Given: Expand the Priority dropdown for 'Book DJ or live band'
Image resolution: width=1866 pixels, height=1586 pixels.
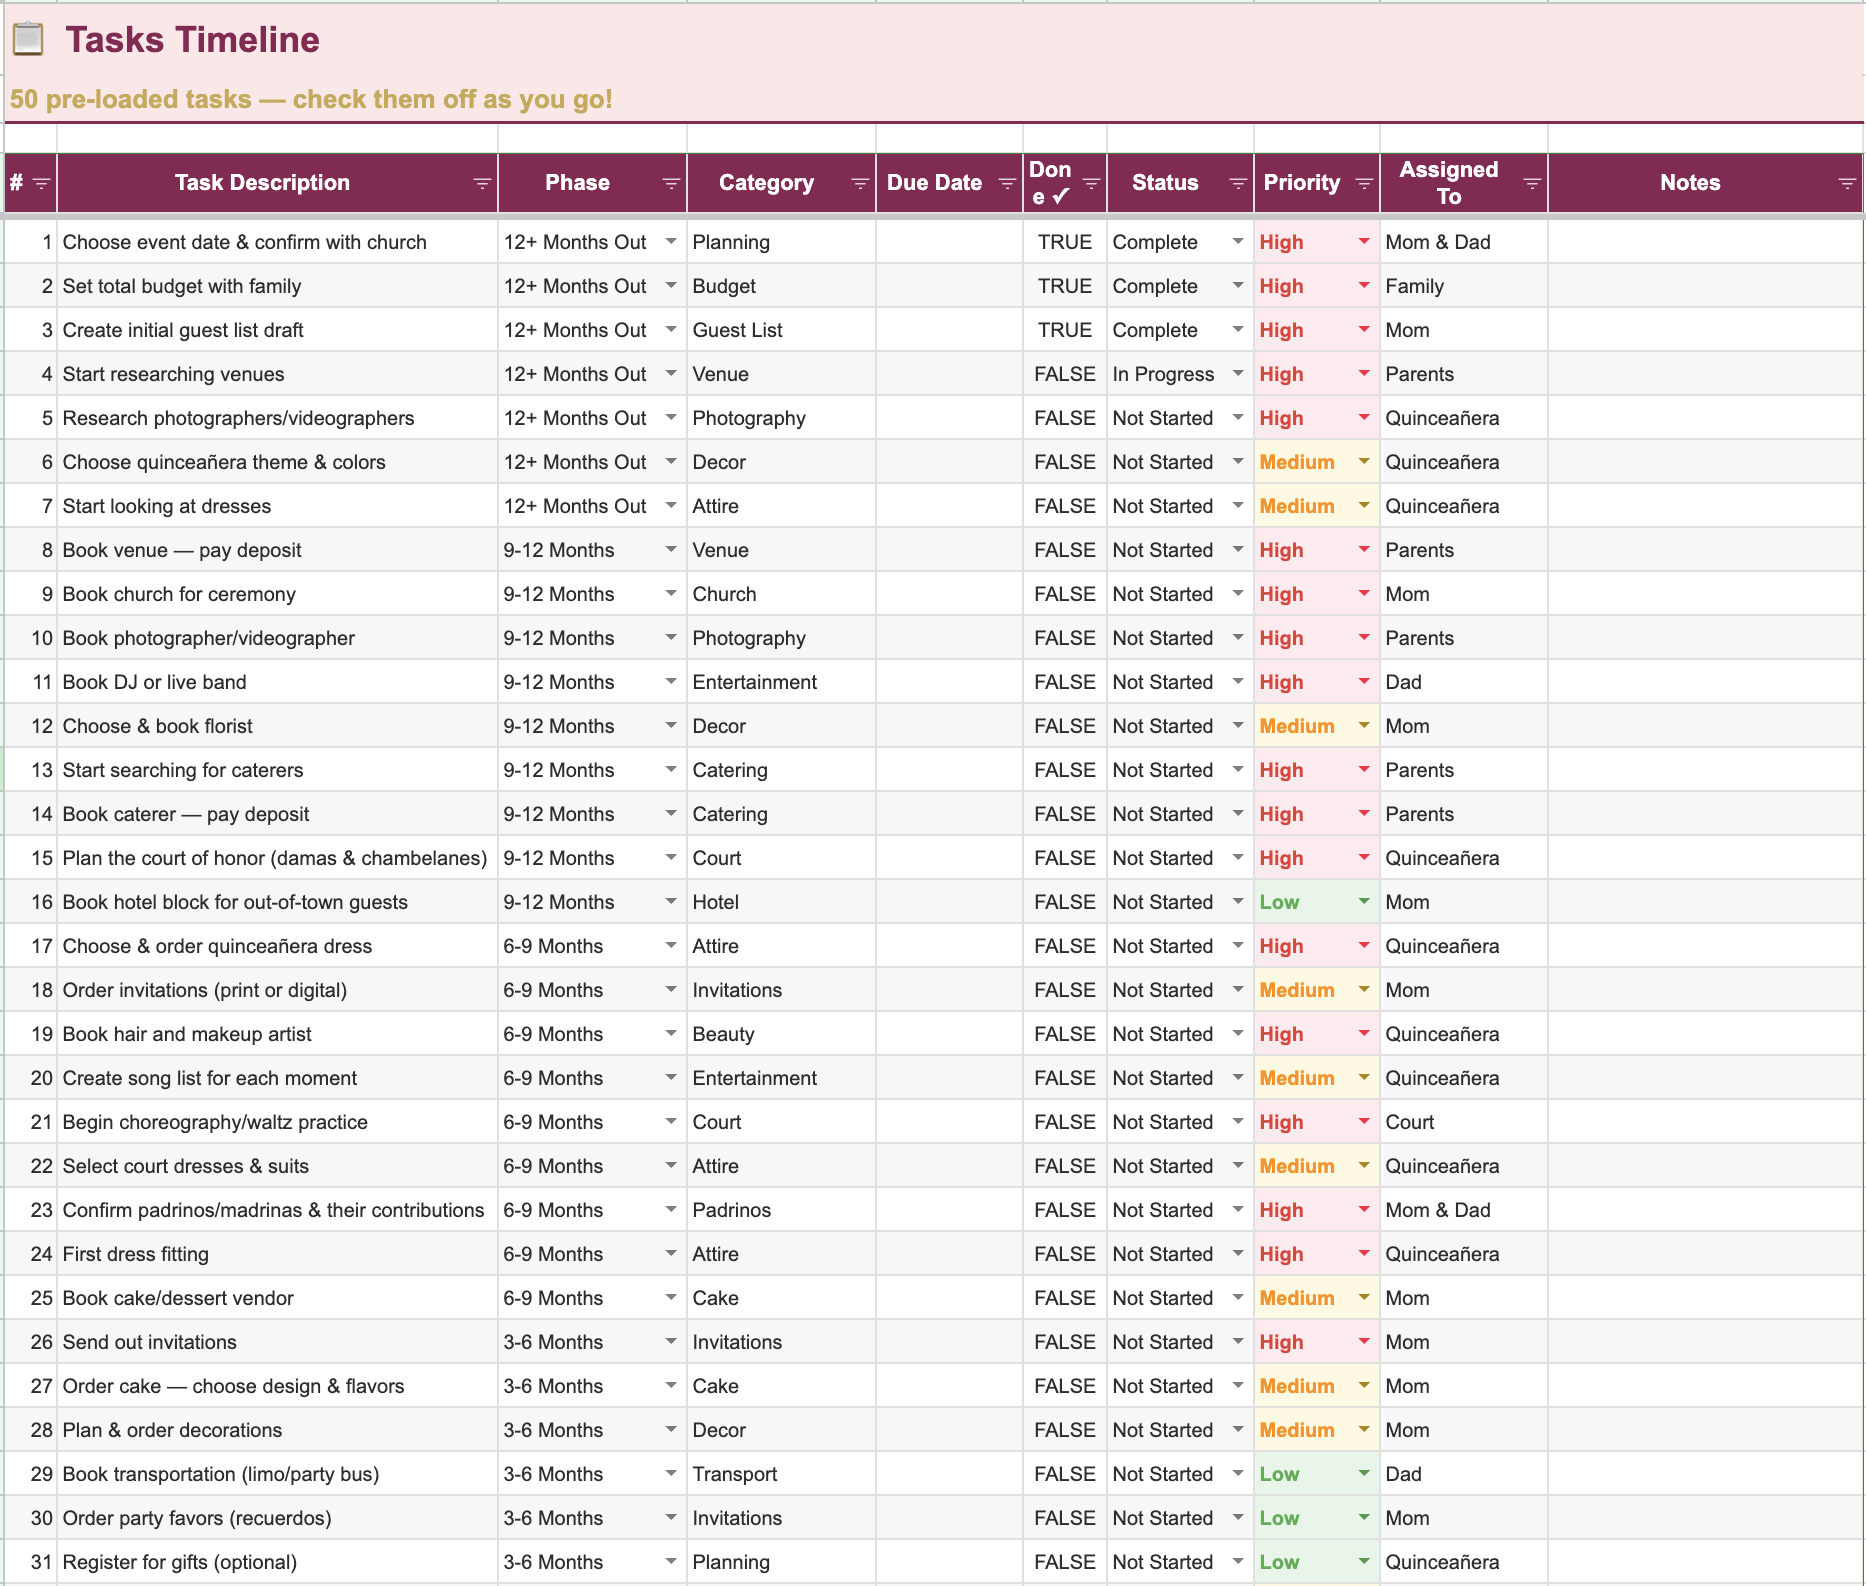Looking at the screenshot, I should pyautogui.click(x=1363, y=681).
